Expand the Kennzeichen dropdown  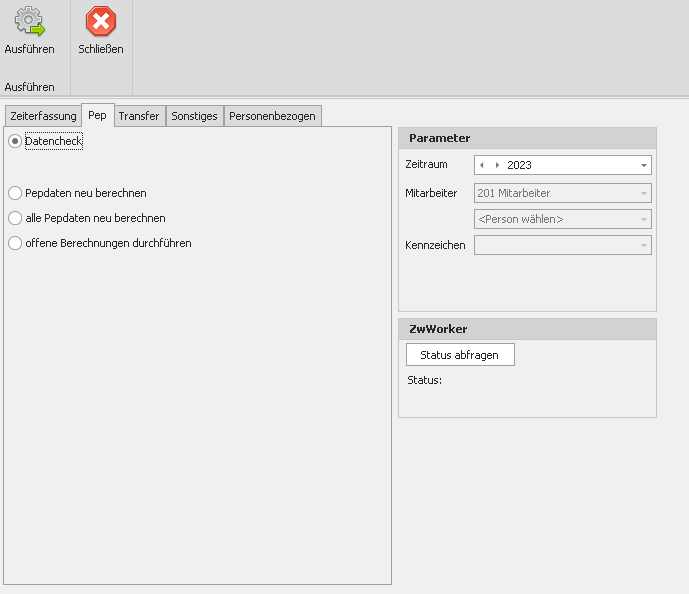(643, 245)
